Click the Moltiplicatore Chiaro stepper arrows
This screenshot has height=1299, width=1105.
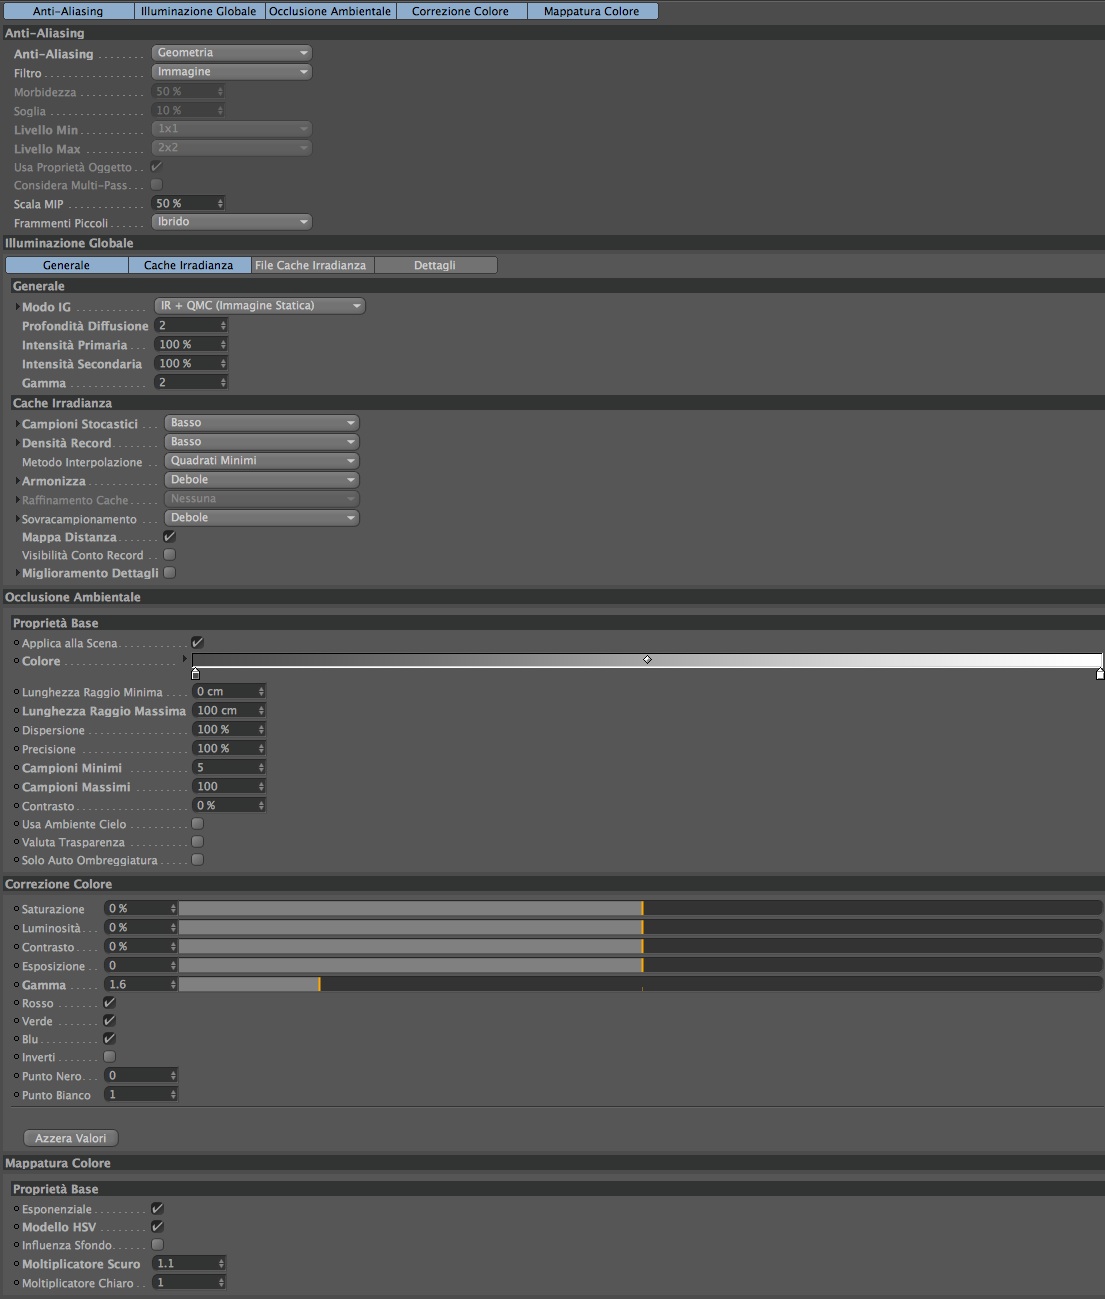(221, 1283)
